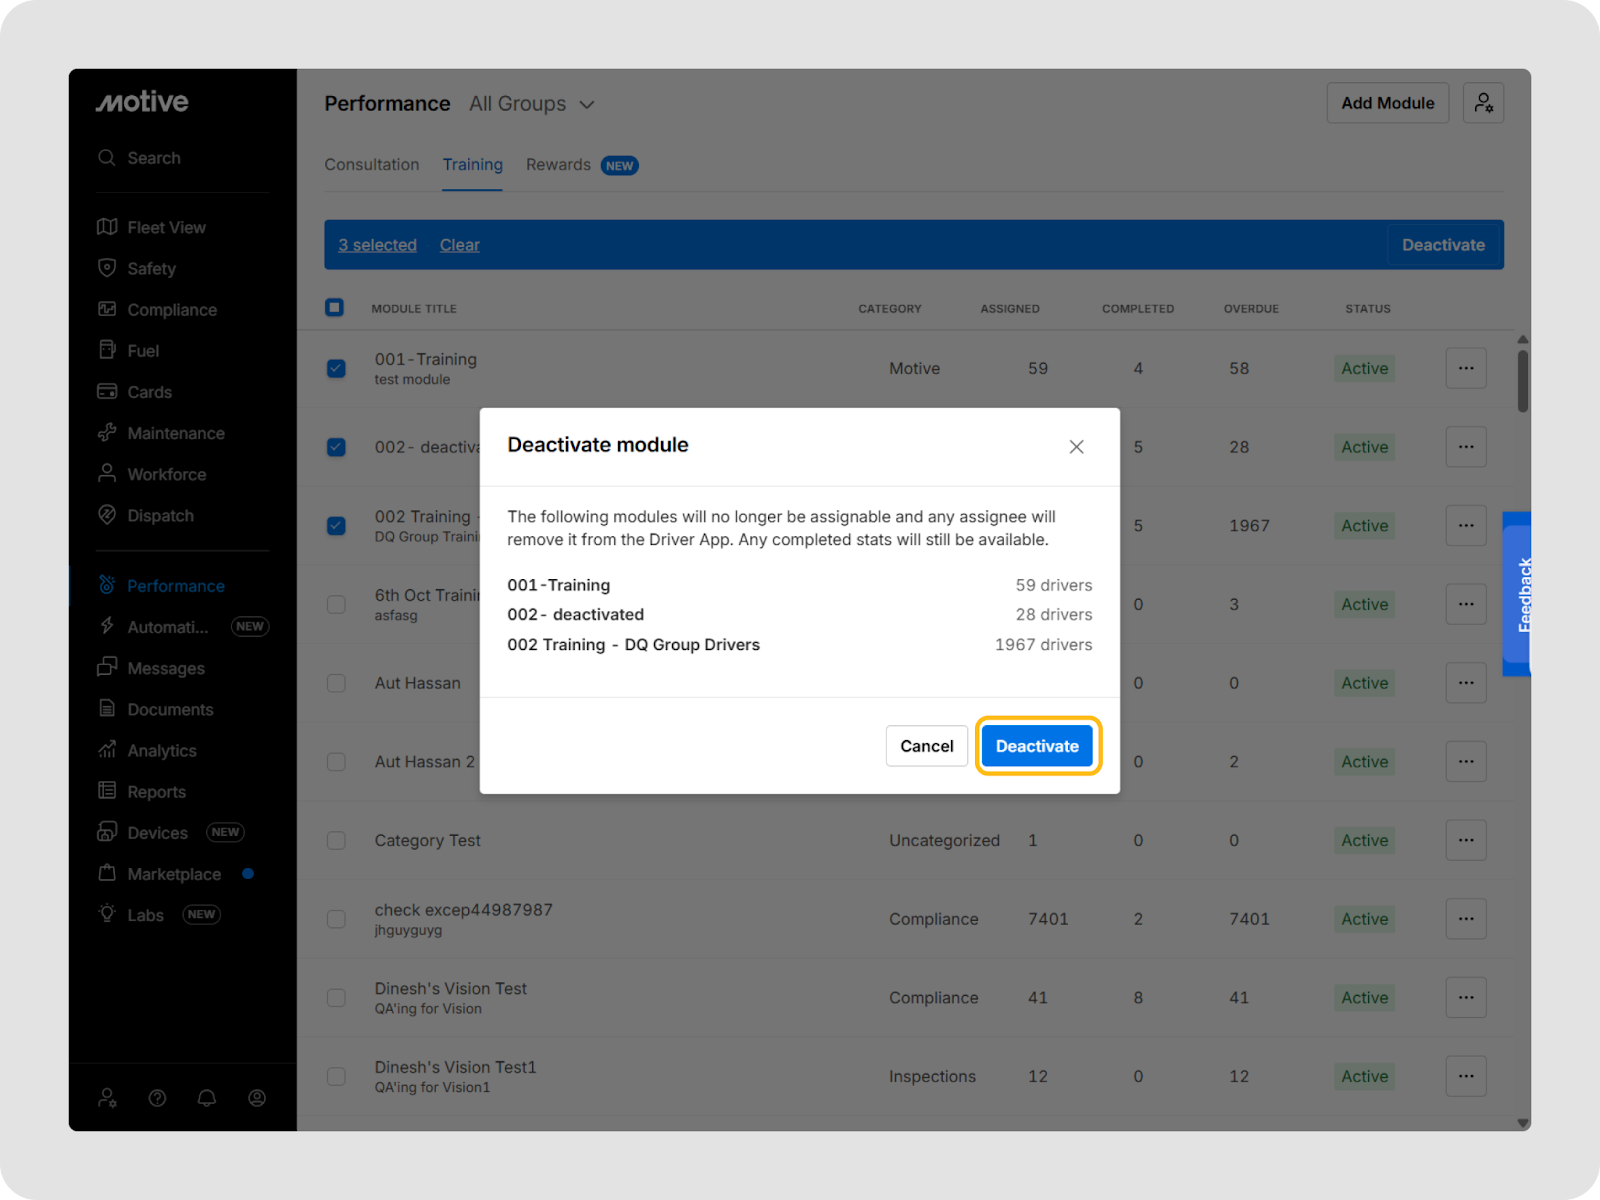Click the module list vertical scrollbar

point(1522,380)
